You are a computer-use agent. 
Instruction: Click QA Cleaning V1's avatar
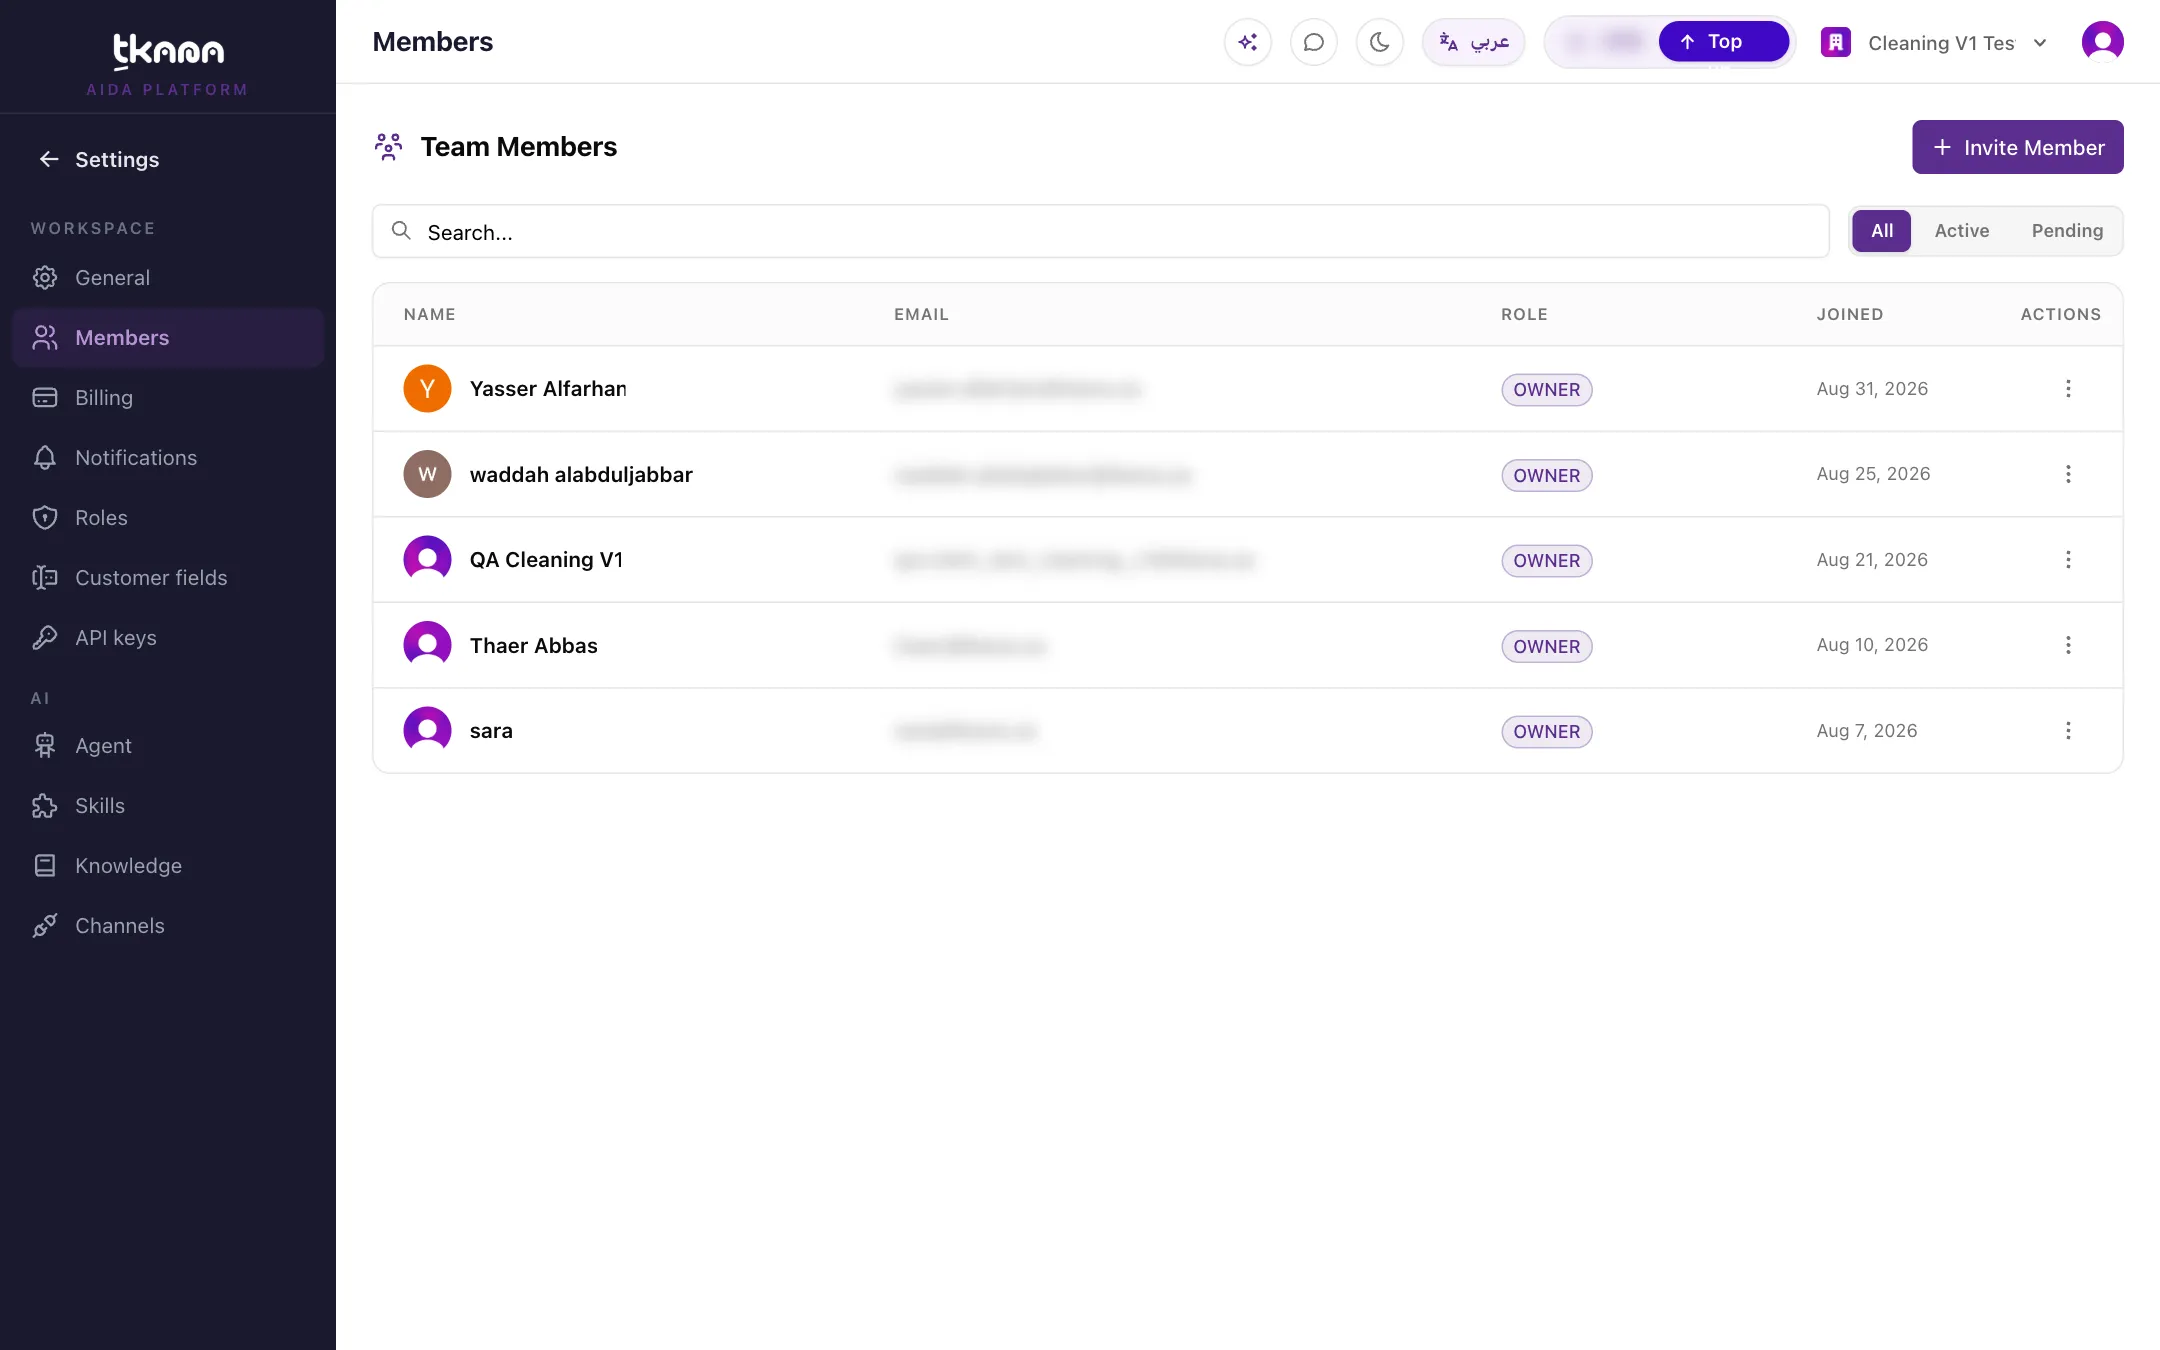coord(427,560)
